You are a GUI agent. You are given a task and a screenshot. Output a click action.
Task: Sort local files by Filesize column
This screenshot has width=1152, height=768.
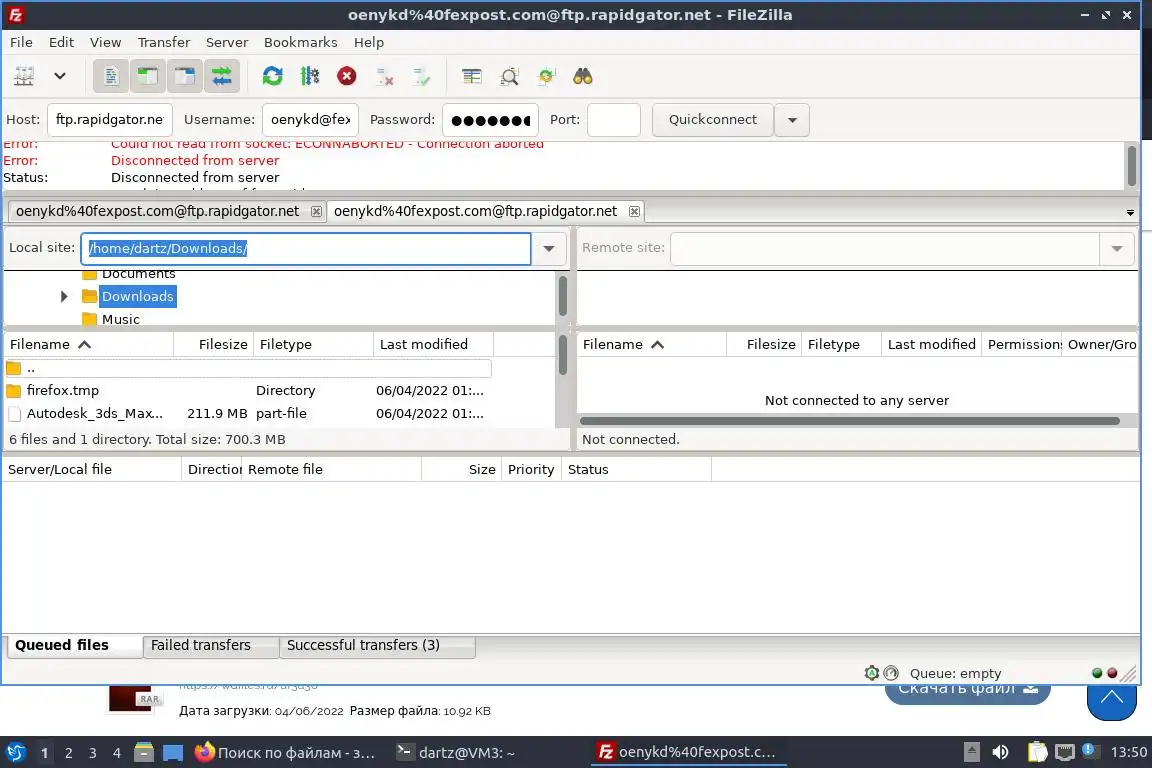(x=214, y=344)
